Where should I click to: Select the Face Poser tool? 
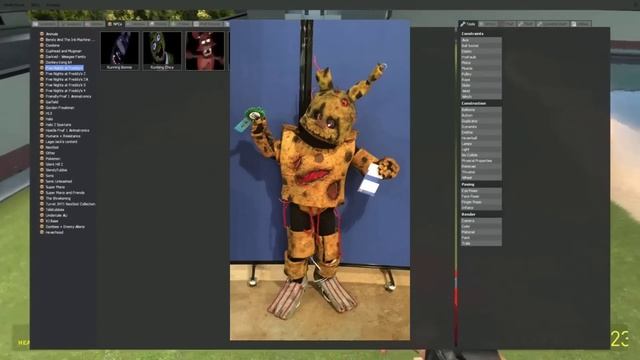pyautogui.click(x=481, y=196)
